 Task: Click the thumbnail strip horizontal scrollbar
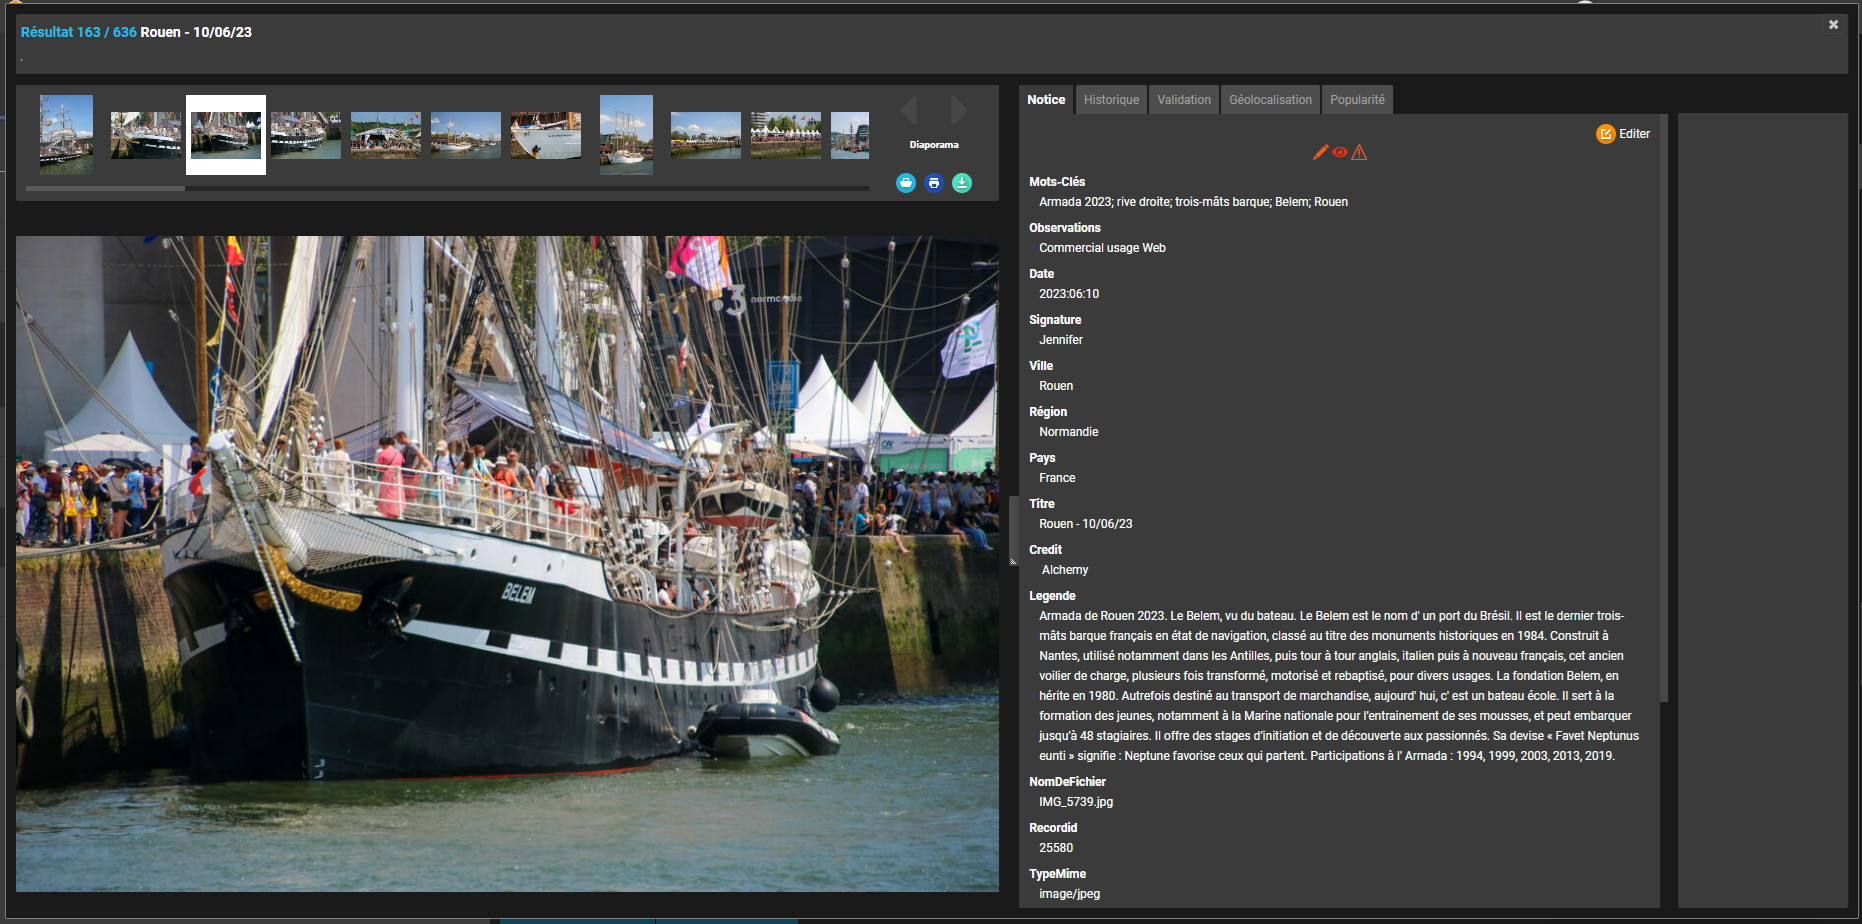[x=105, y=188]
